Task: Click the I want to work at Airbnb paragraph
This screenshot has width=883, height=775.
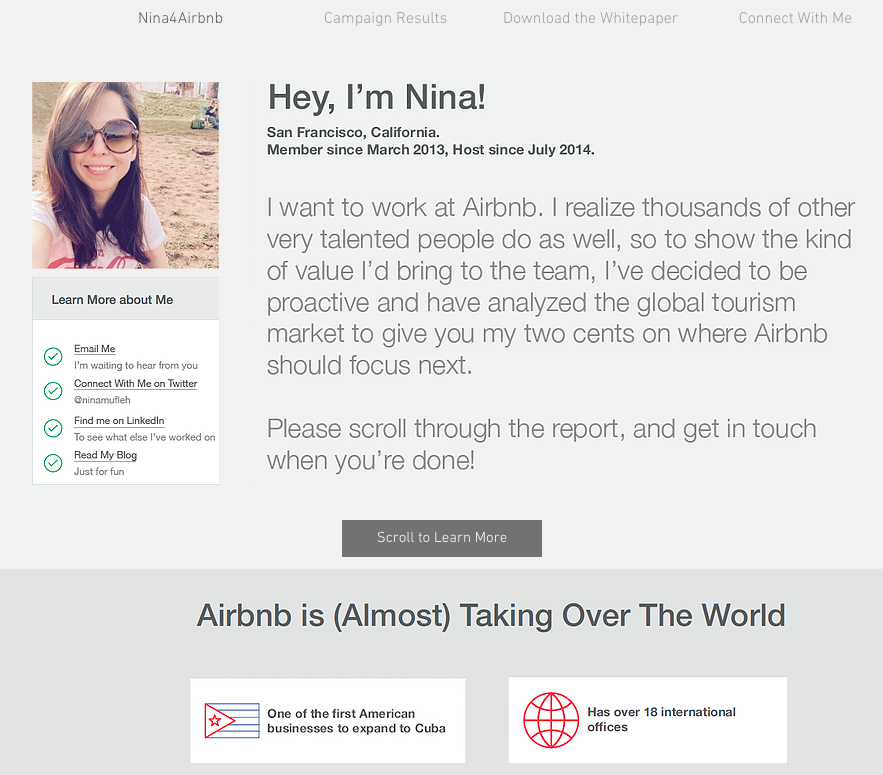Action: [561, 287]
